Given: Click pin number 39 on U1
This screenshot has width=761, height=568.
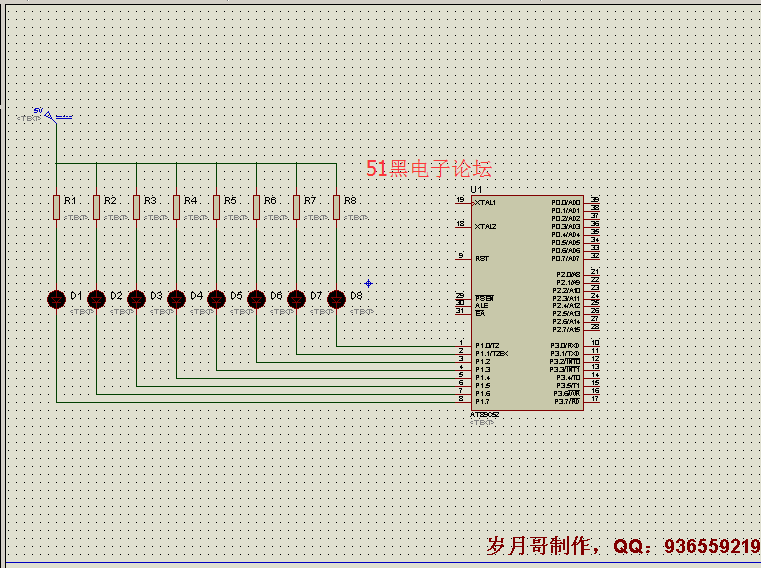Looking at the screenshot, I should pos(595,199).
